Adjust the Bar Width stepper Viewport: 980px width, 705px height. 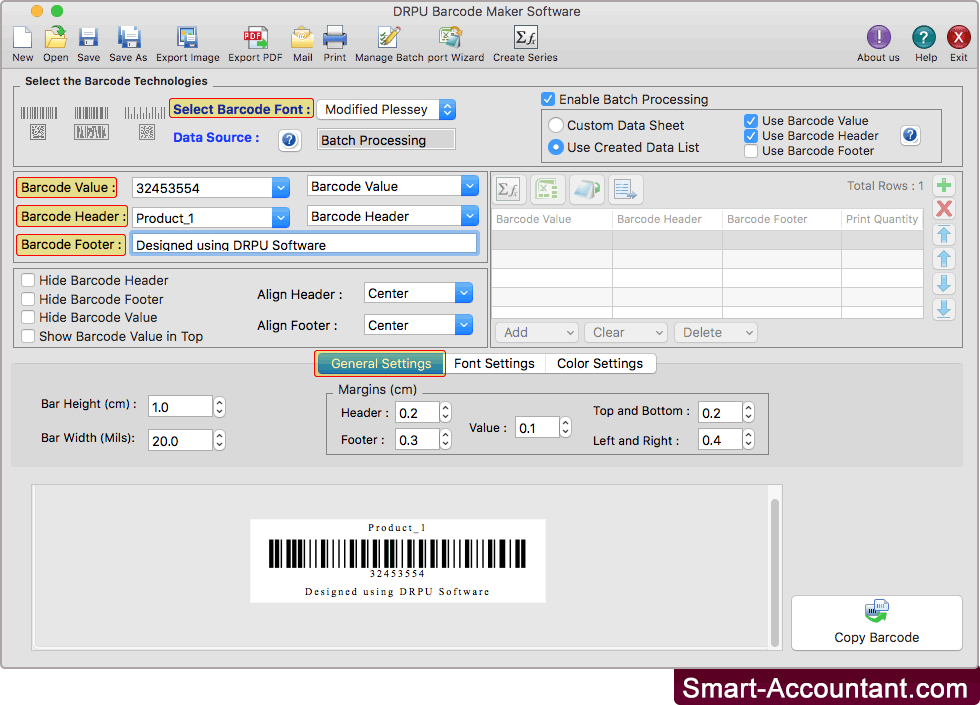(x=219, y=441)
